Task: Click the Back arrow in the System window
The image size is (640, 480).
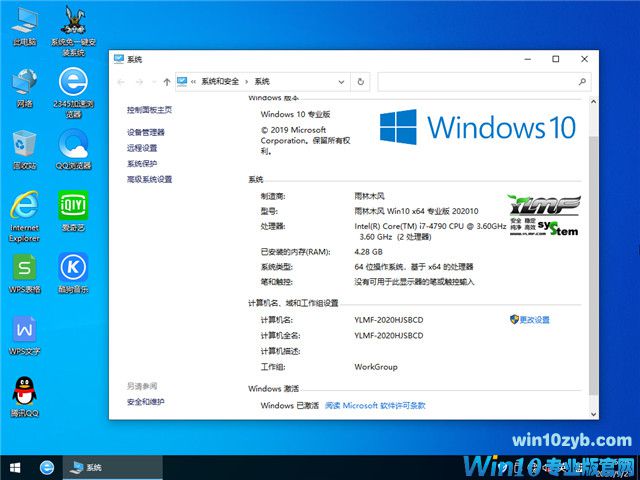Action: (x=121, y=82)
